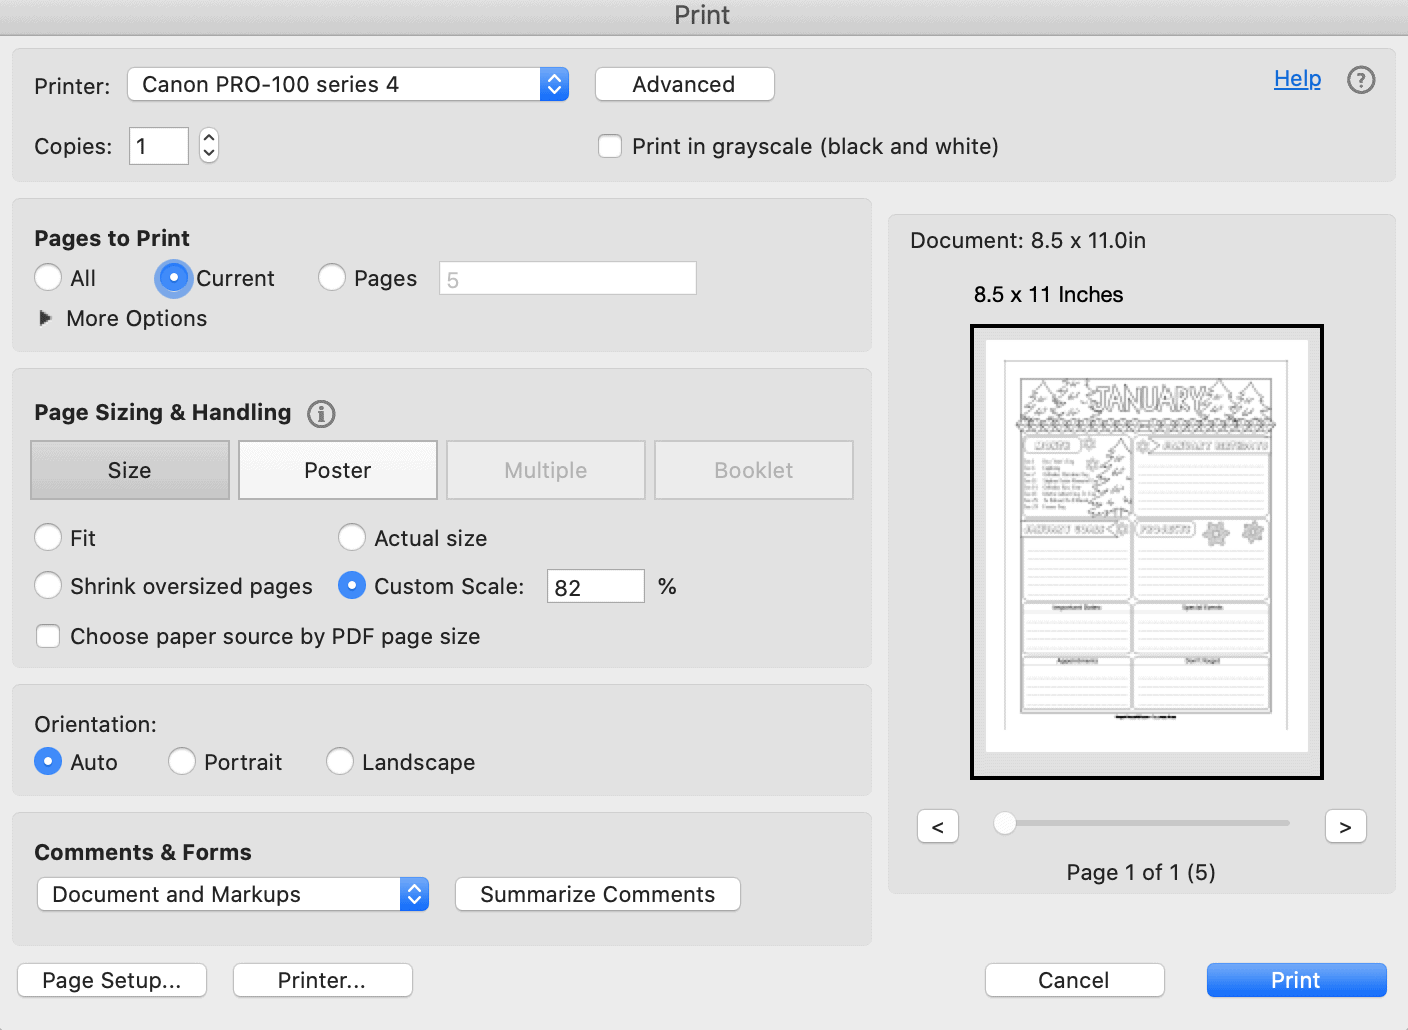Screen dimensions: 1408x1030
Task: Choose Fit as the scaling option
Action: click(48, 537)
